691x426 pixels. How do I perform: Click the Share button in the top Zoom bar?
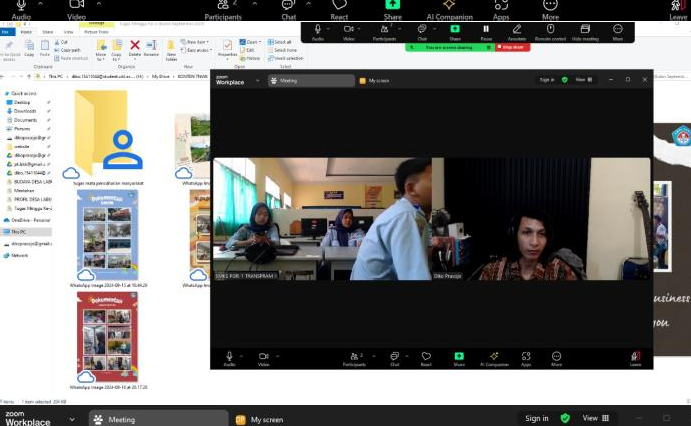[x=392, y=9]
